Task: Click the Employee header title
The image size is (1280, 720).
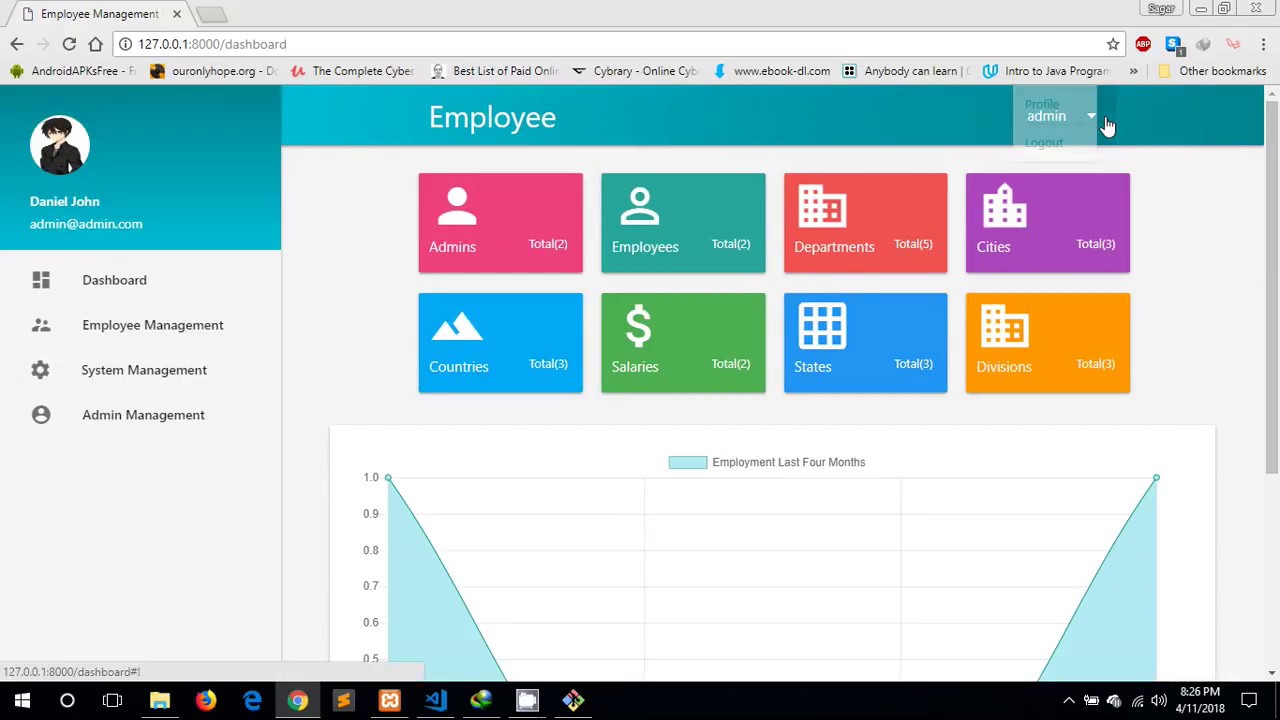Action: point(492,117)
